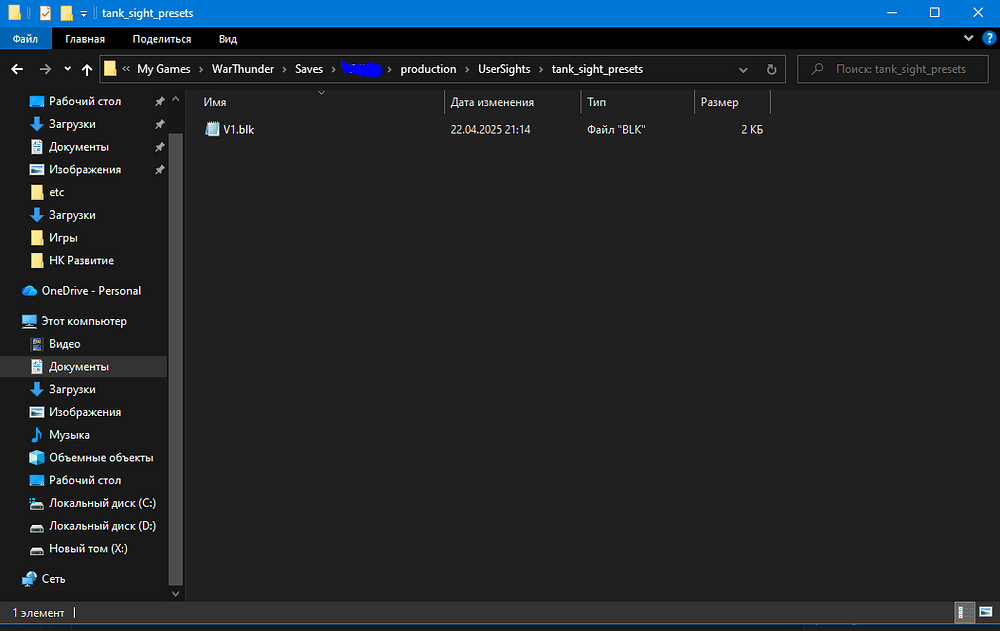Click the V1.blk file icon
This screenshot has width=1000, height=631.
pyautogui.click(x=212, y=129)
